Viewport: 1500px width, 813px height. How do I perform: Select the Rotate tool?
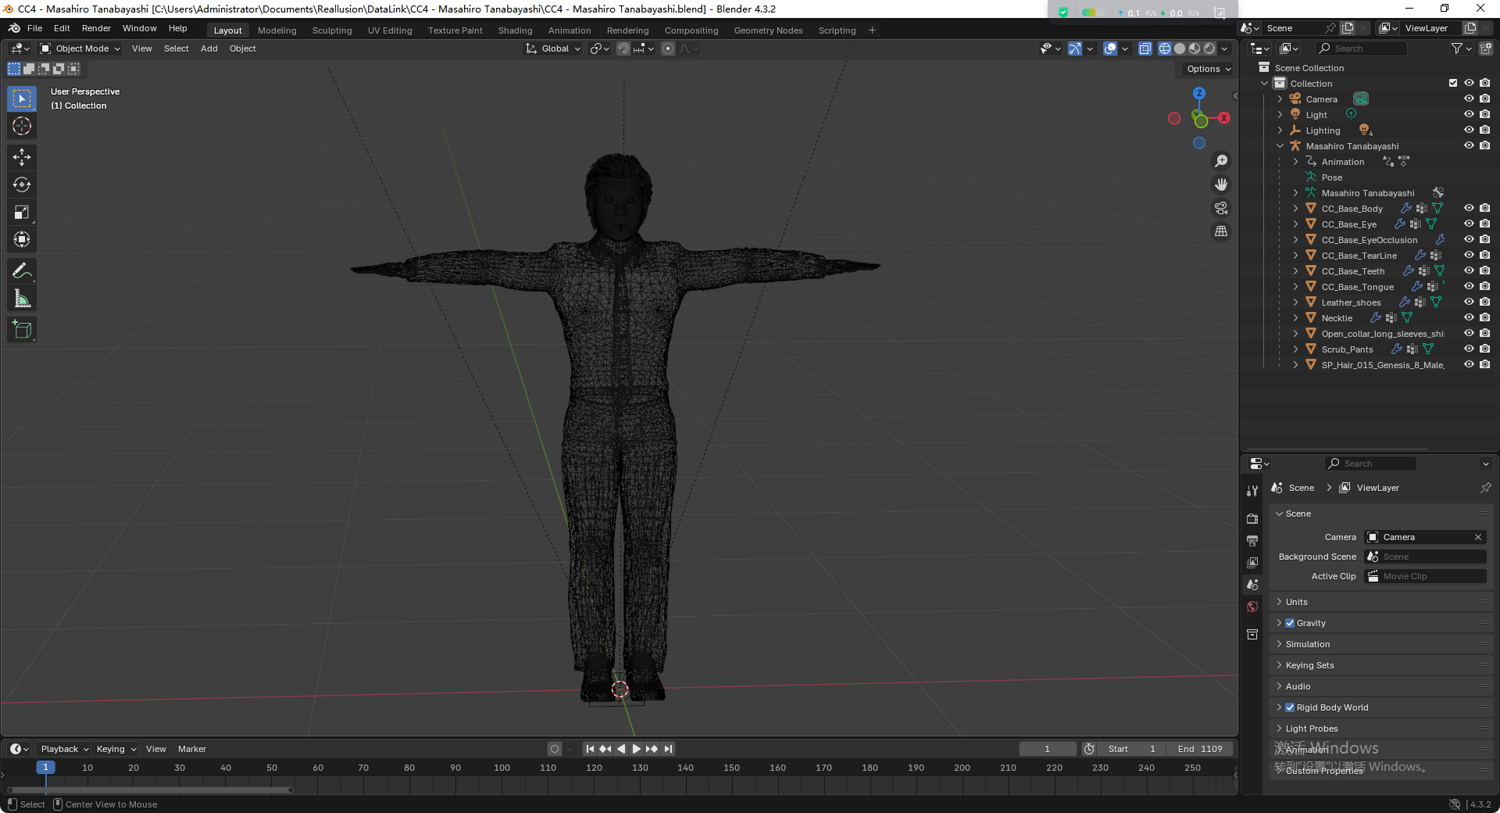[x=21, y=185]
